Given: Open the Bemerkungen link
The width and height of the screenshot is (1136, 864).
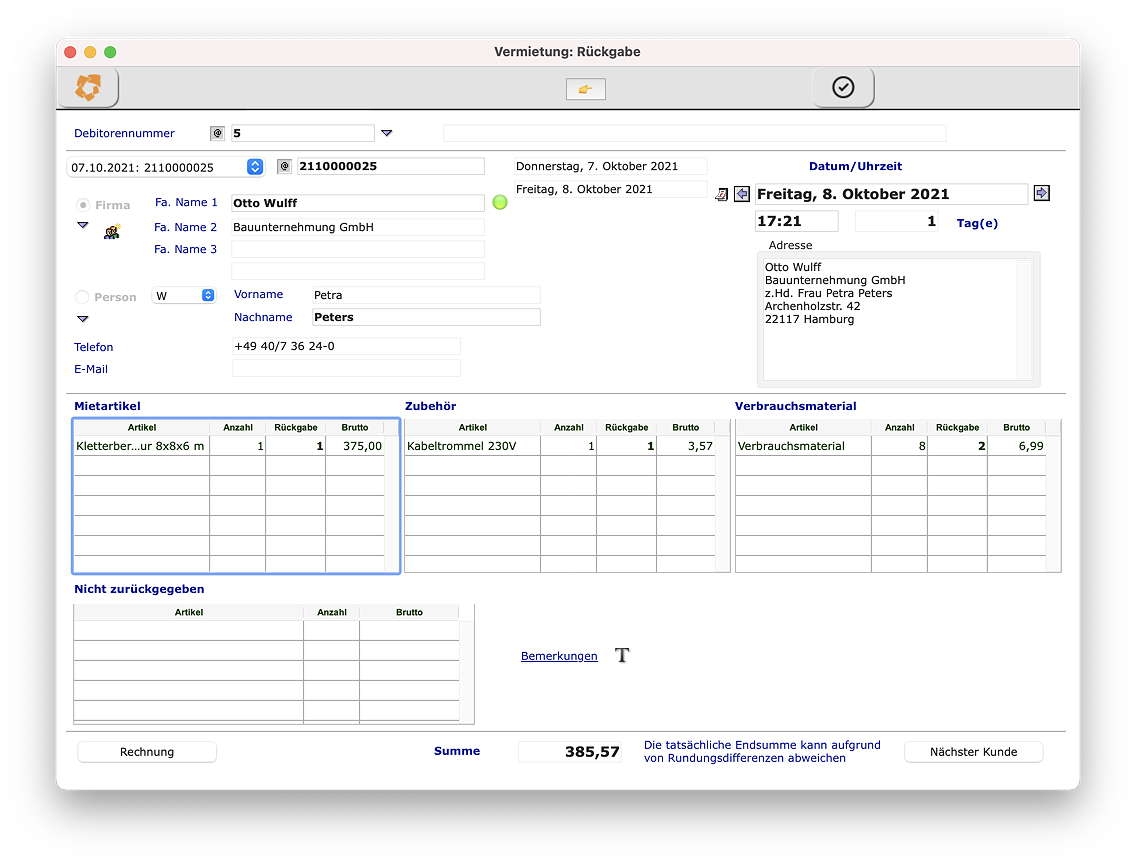Looking at the screenshot, I should (559, 656).
